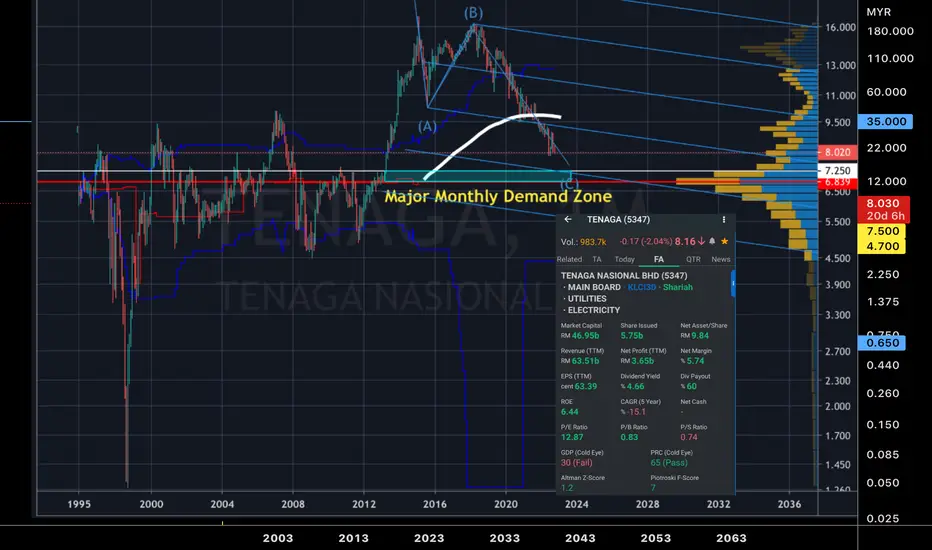This screenshot has height=550, width=932.
Task: Set a price alert with the bell icon
Action: pos(712,241)
